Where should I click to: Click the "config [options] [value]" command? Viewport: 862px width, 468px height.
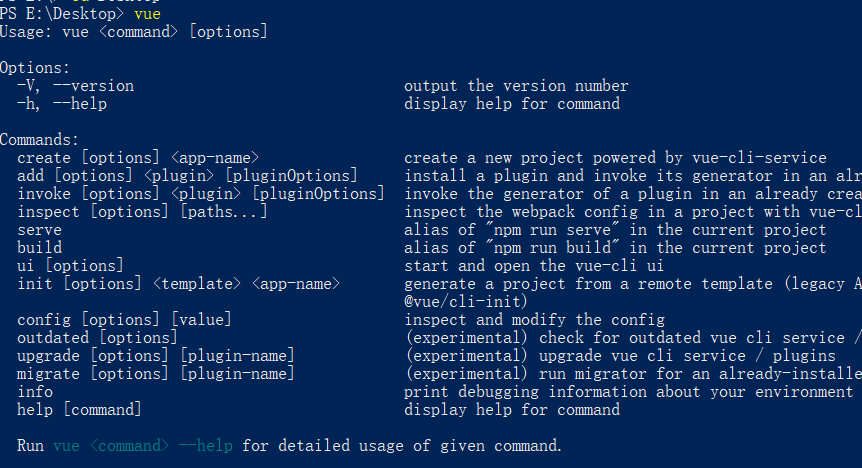point(124,320)
